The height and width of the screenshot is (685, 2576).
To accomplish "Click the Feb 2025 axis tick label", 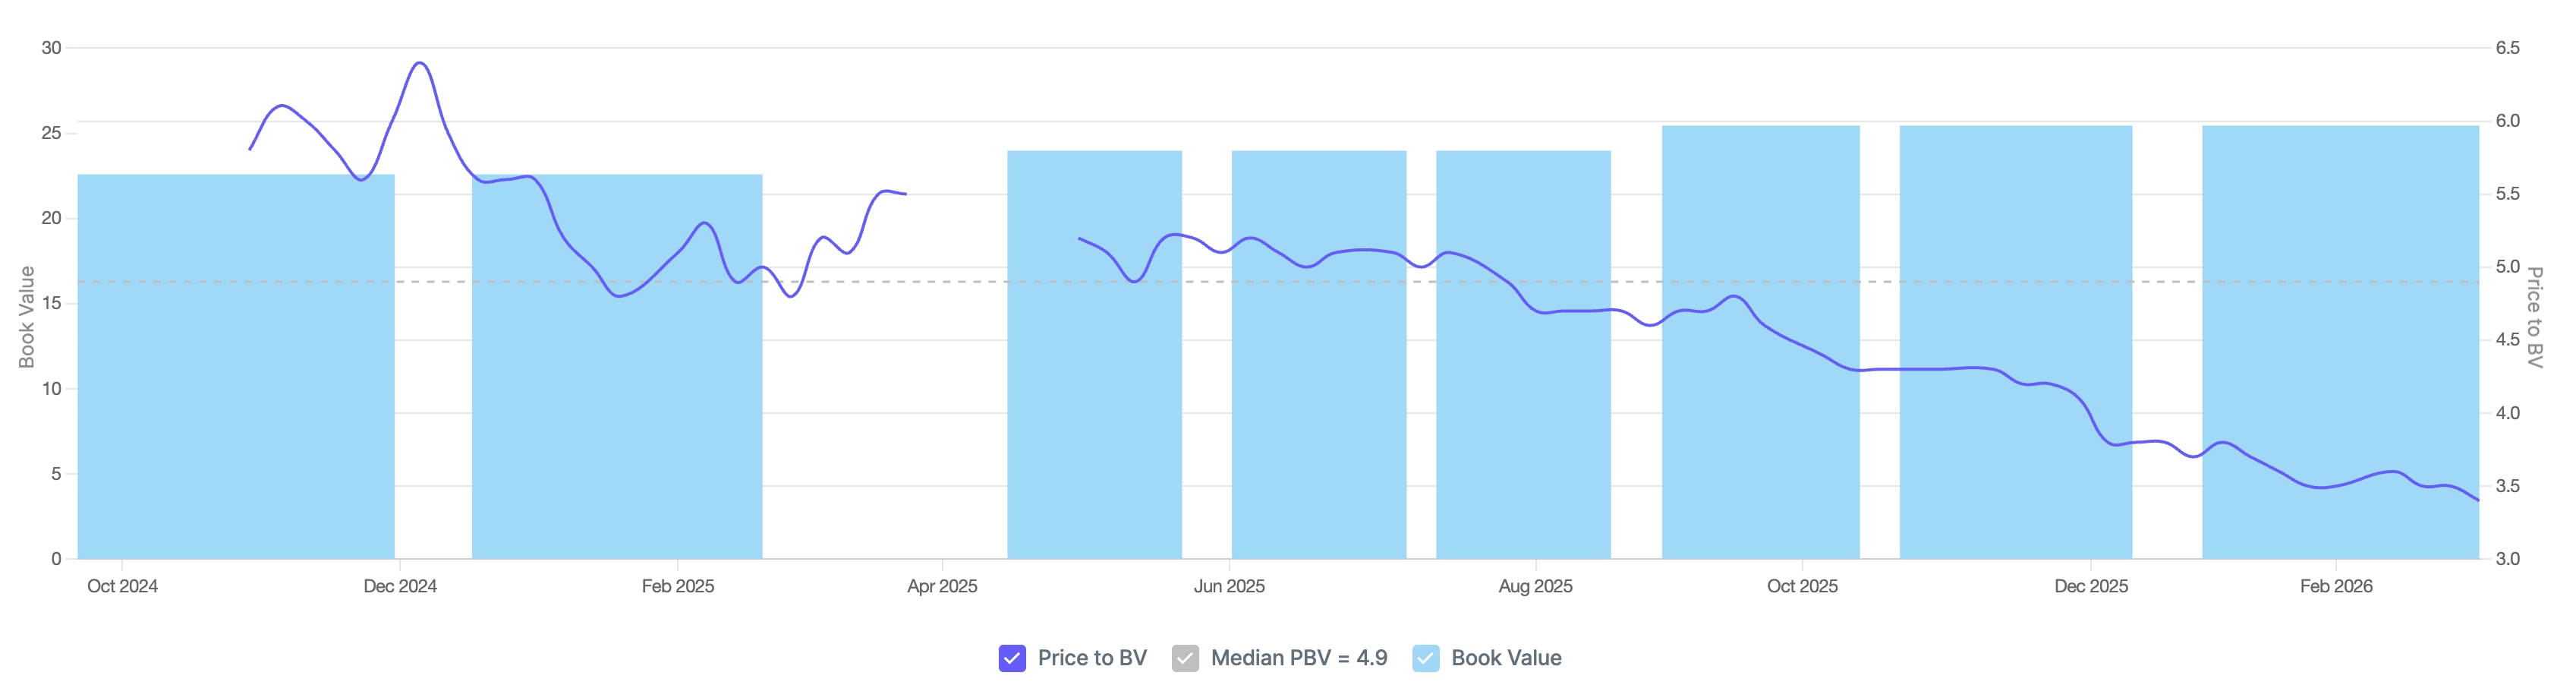I will click(x=678, y=586).
